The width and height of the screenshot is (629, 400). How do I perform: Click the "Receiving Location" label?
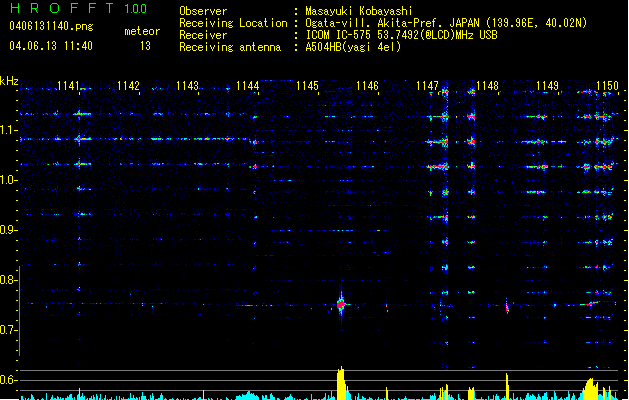click(x=233, y=23)
